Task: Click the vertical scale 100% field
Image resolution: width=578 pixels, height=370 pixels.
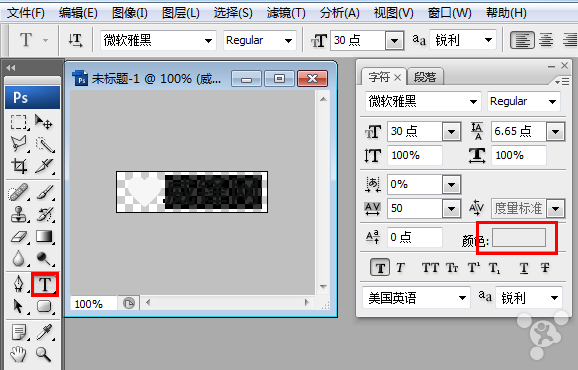Action: (x=414, y=155)
